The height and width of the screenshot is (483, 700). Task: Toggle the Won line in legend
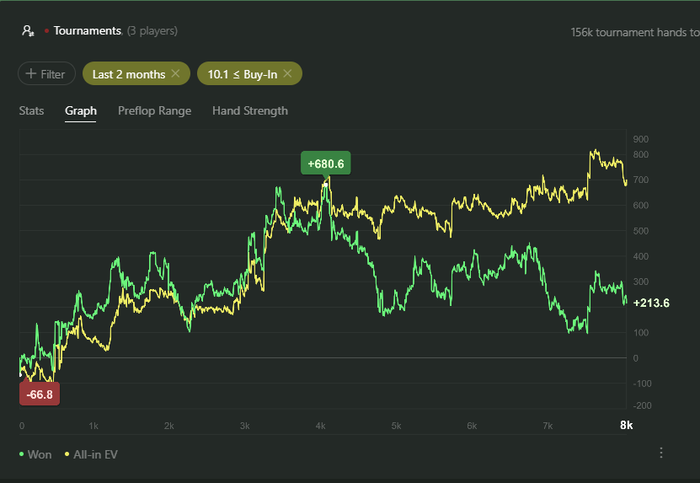pos(35,454)
